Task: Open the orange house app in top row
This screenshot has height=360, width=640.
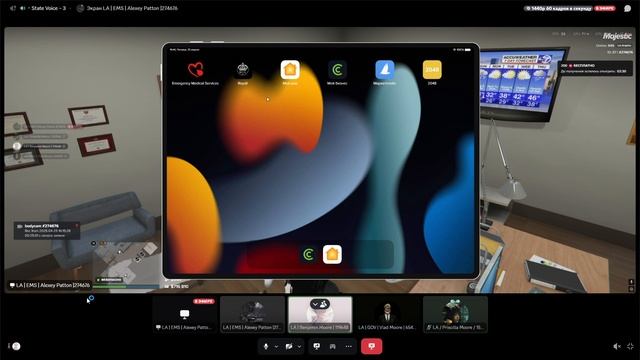Action: click(x=290, y=70)
